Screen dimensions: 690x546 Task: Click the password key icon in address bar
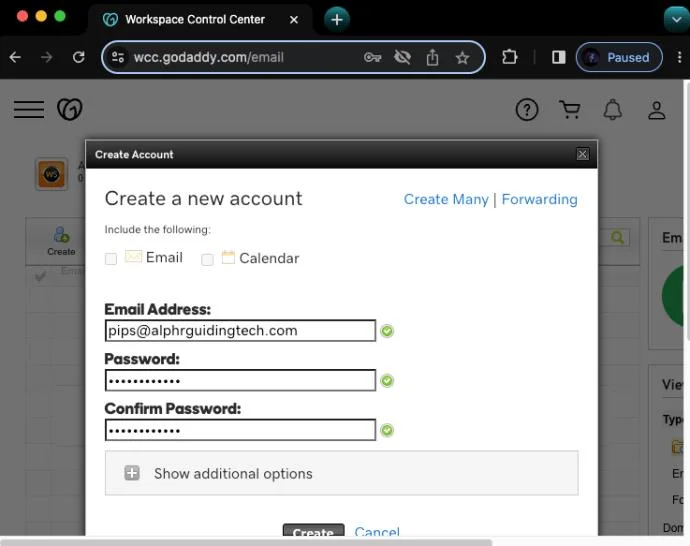[x=372, y=57]
